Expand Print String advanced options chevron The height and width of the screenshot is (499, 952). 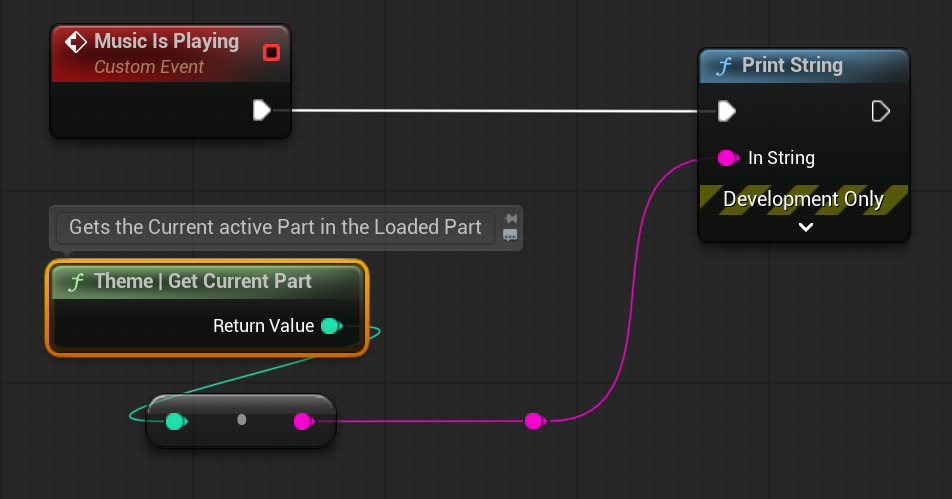(805, 227)
